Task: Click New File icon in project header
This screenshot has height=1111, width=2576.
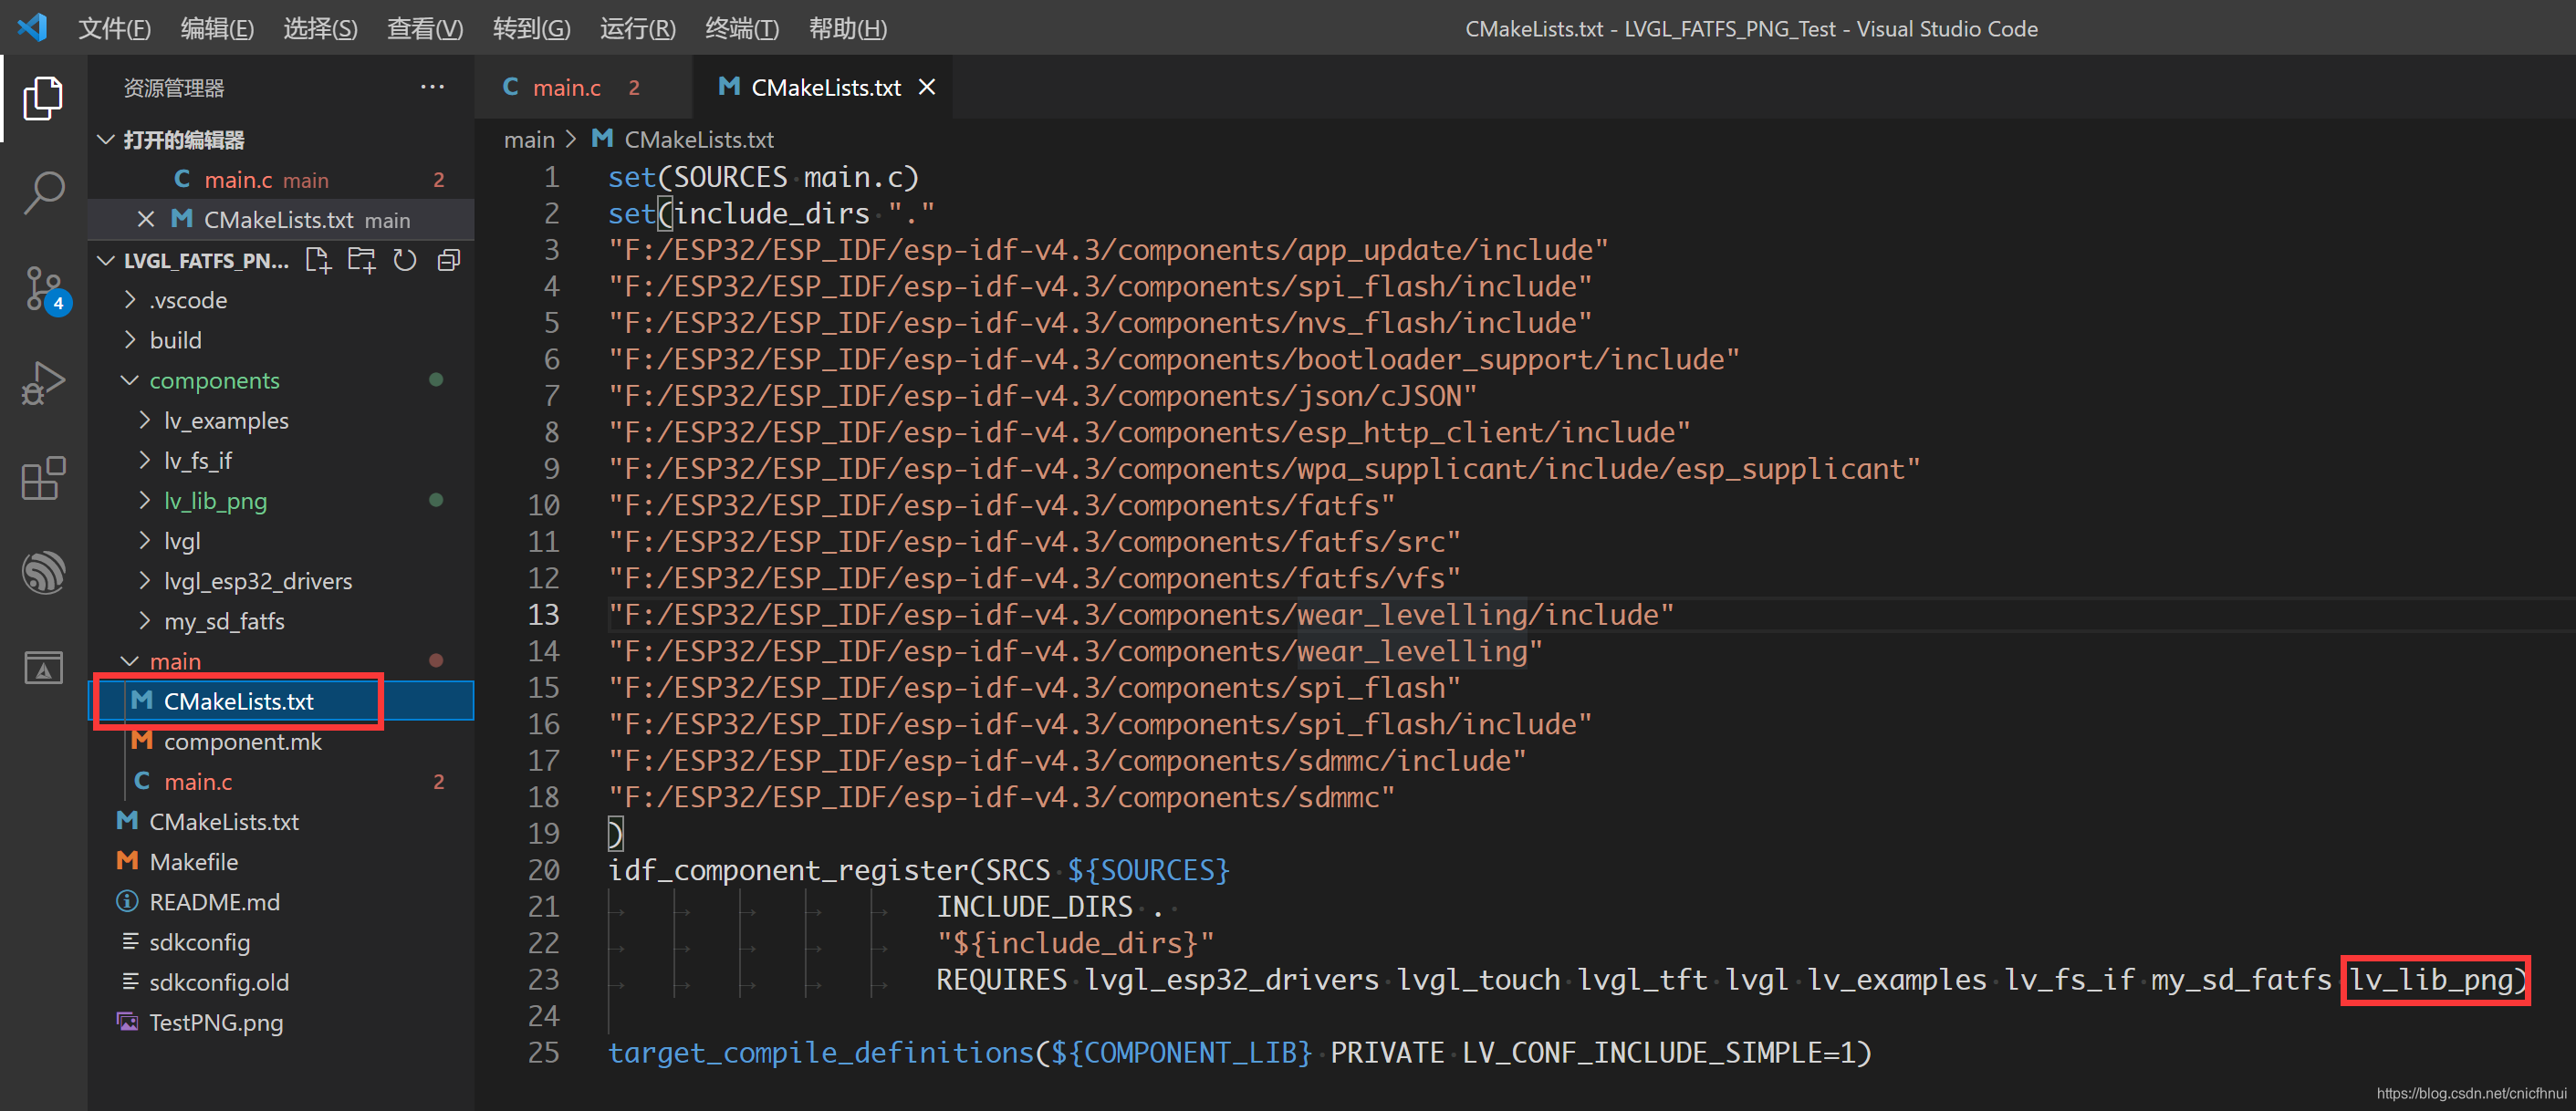Action: [x=318, y=260]
